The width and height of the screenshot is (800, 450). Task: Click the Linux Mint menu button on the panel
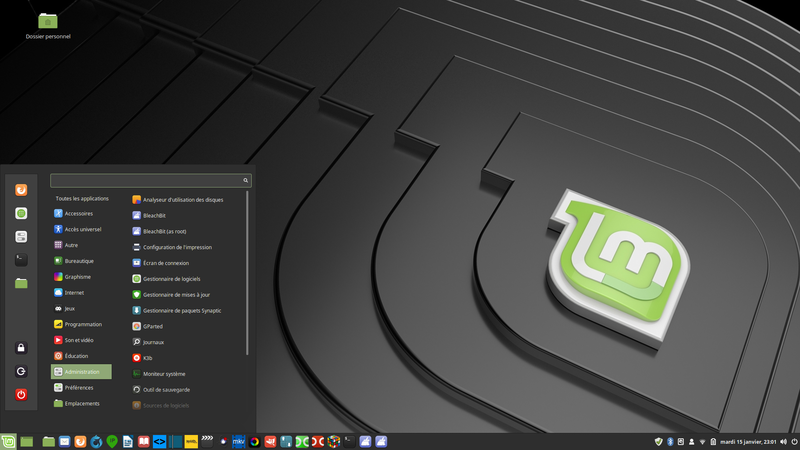tap(8, 441)
